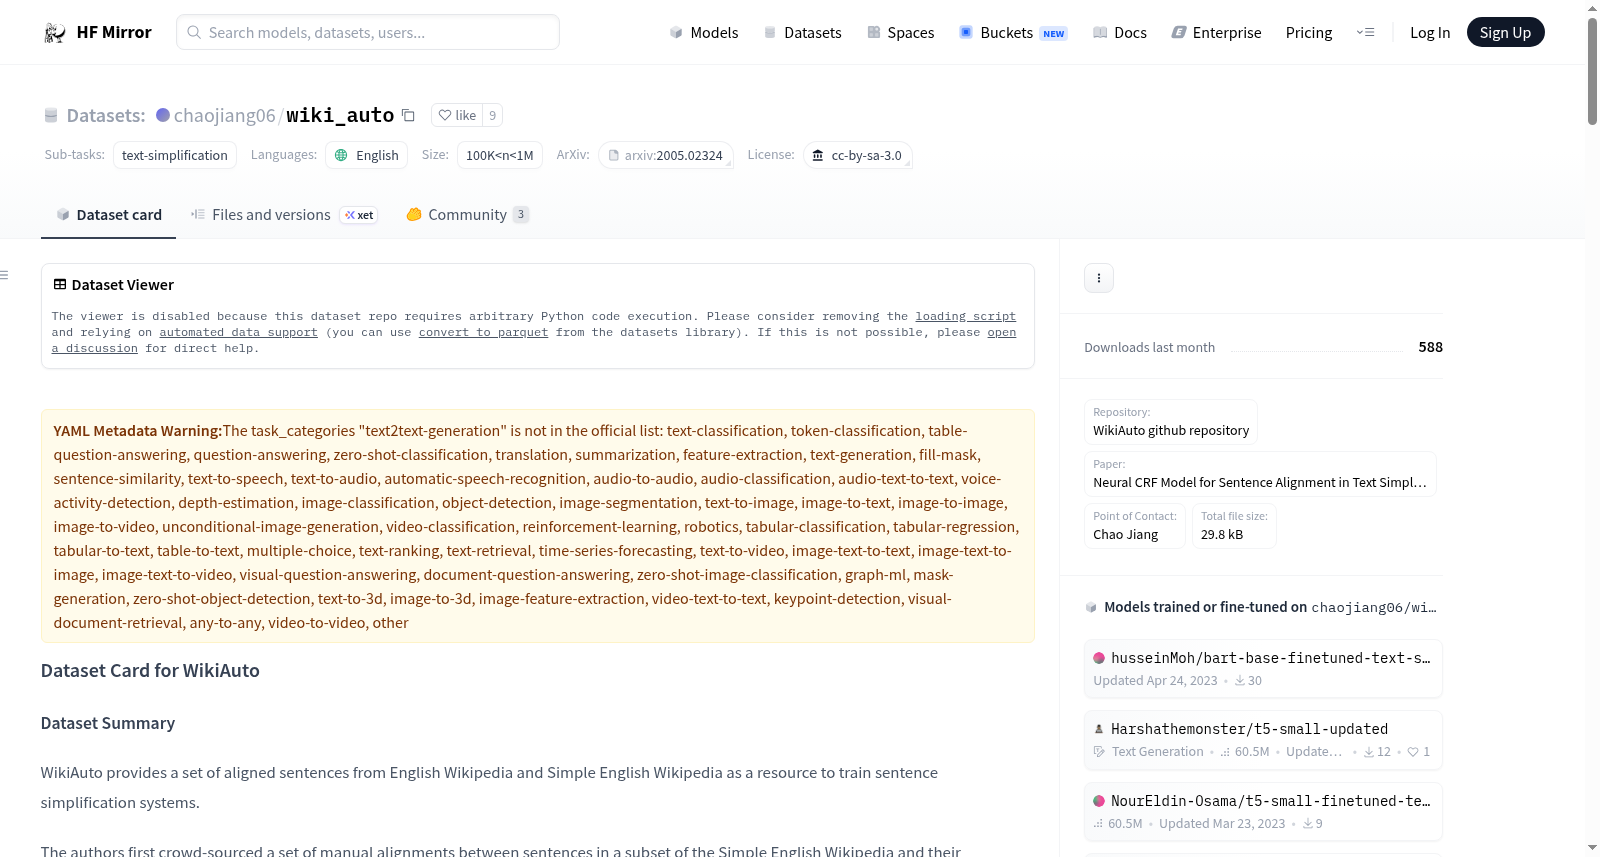This screenshot has height=857, width=1600.
Task: Click the Dataset Summary heading
Action: coord(108,723)
